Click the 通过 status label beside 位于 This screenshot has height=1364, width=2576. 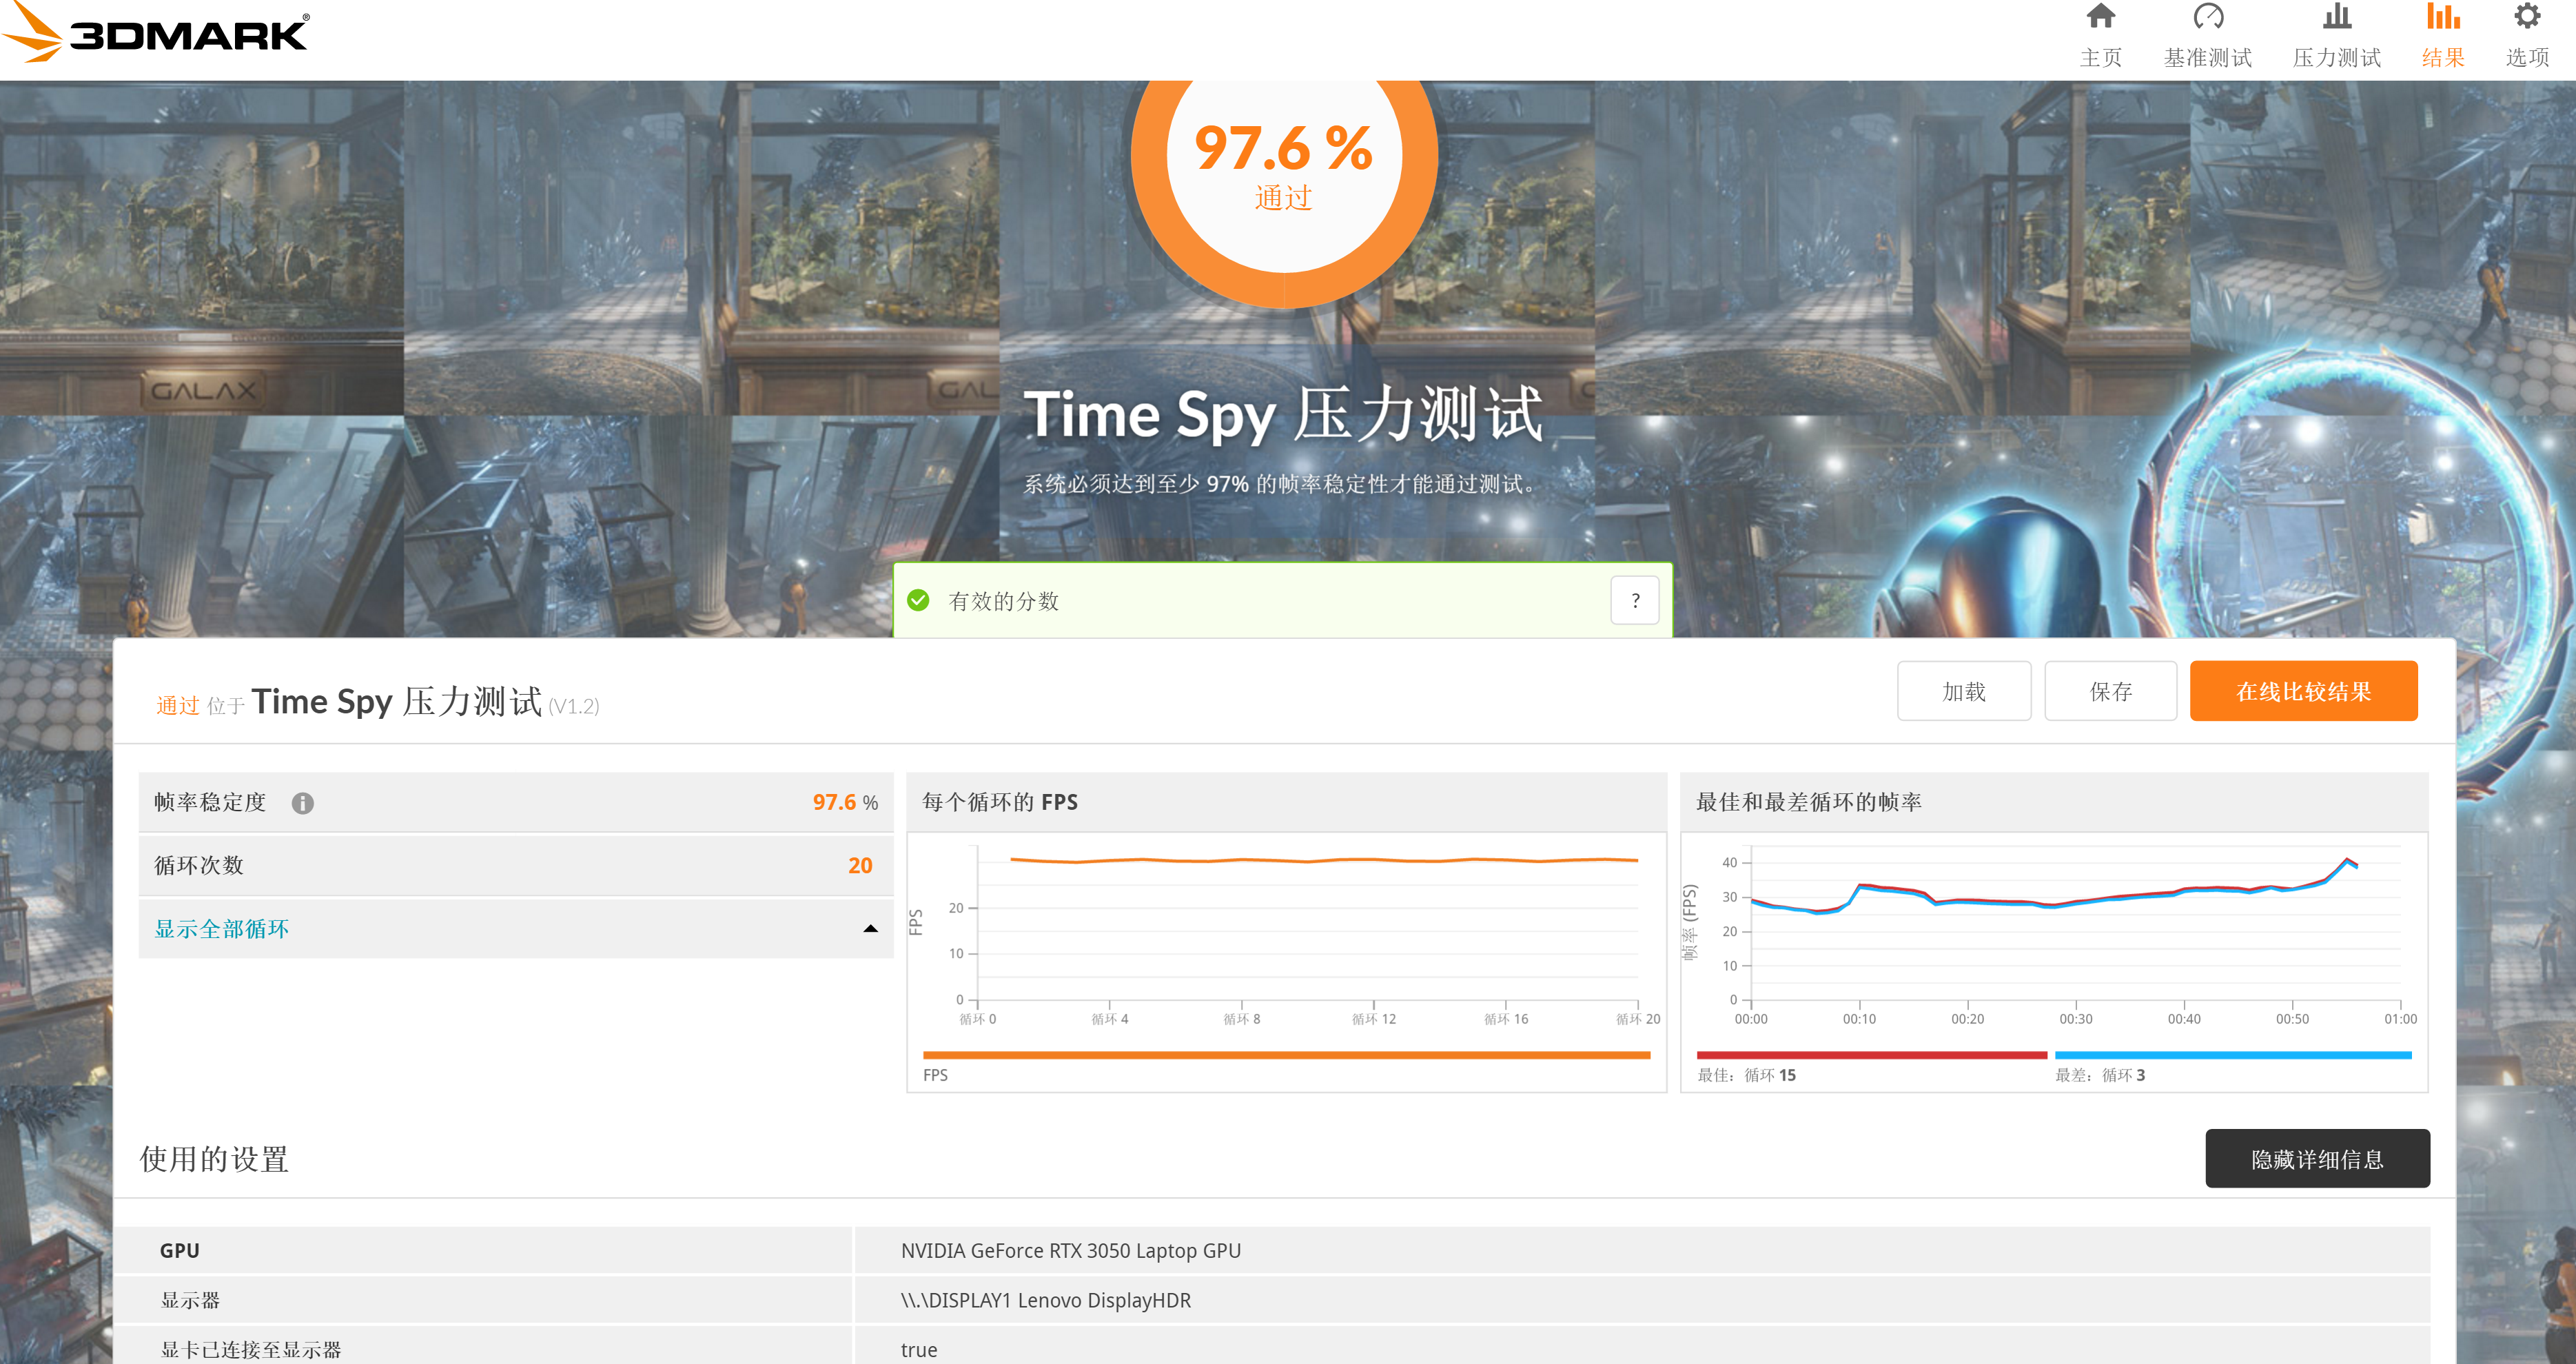tap(178, 706)
